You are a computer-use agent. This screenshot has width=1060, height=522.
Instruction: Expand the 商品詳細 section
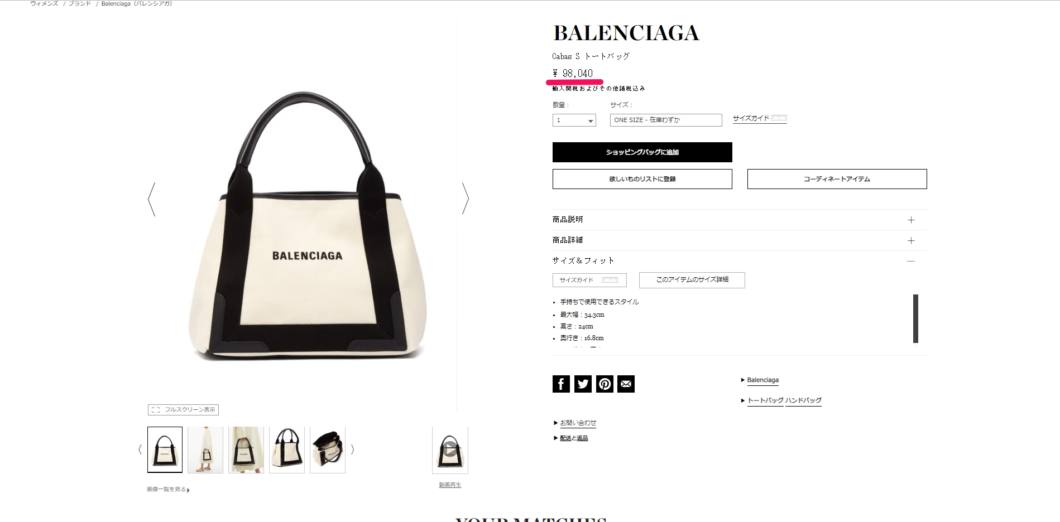click(x=739, y=240)
